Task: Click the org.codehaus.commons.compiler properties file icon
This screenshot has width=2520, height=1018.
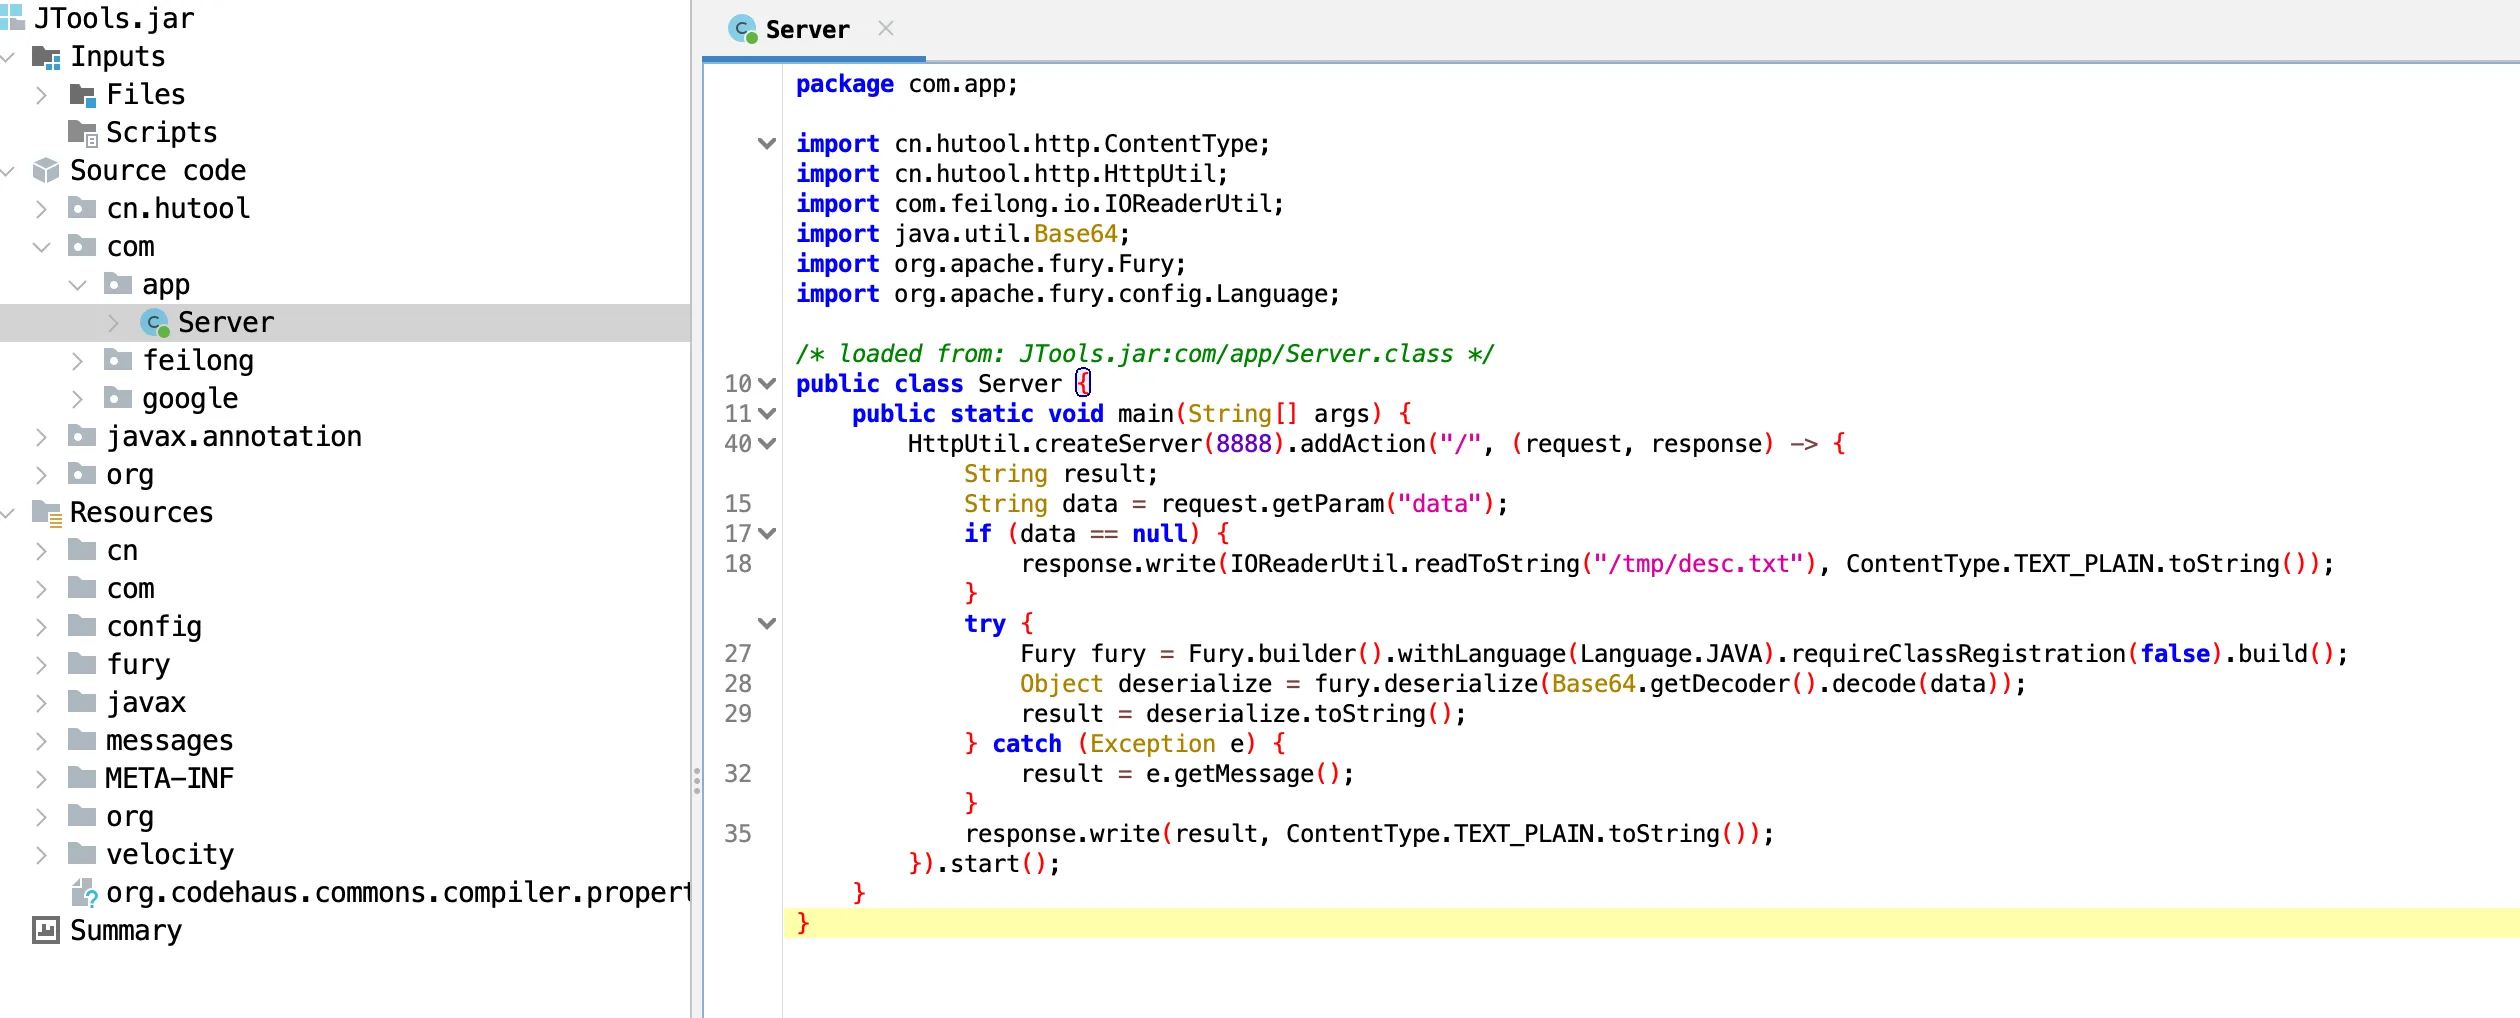Action: tap(84, 893)
